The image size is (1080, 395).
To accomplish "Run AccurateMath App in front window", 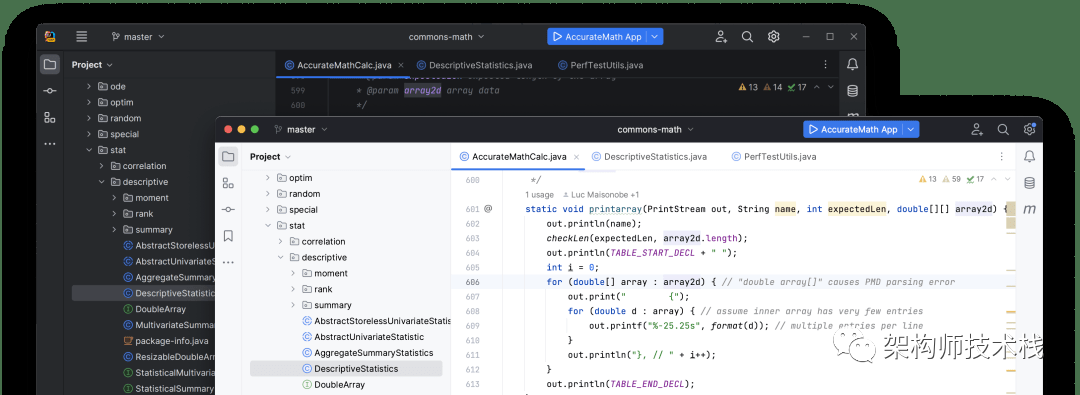I will (853, 129).
